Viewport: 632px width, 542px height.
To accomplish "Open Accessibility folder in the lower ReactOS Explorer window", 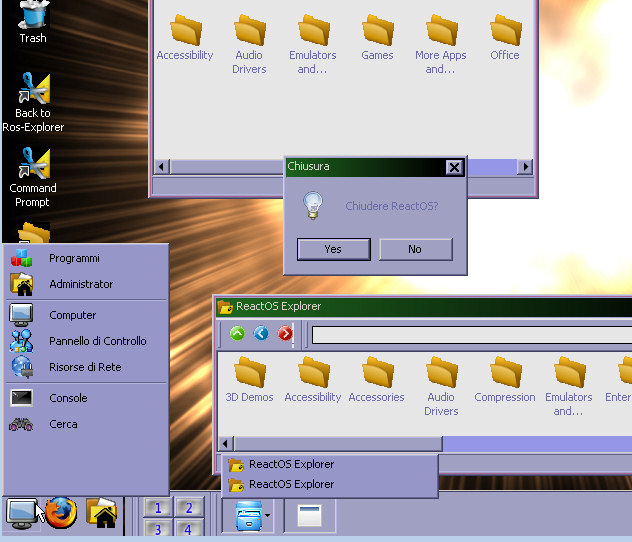I will tap(313, 380).
